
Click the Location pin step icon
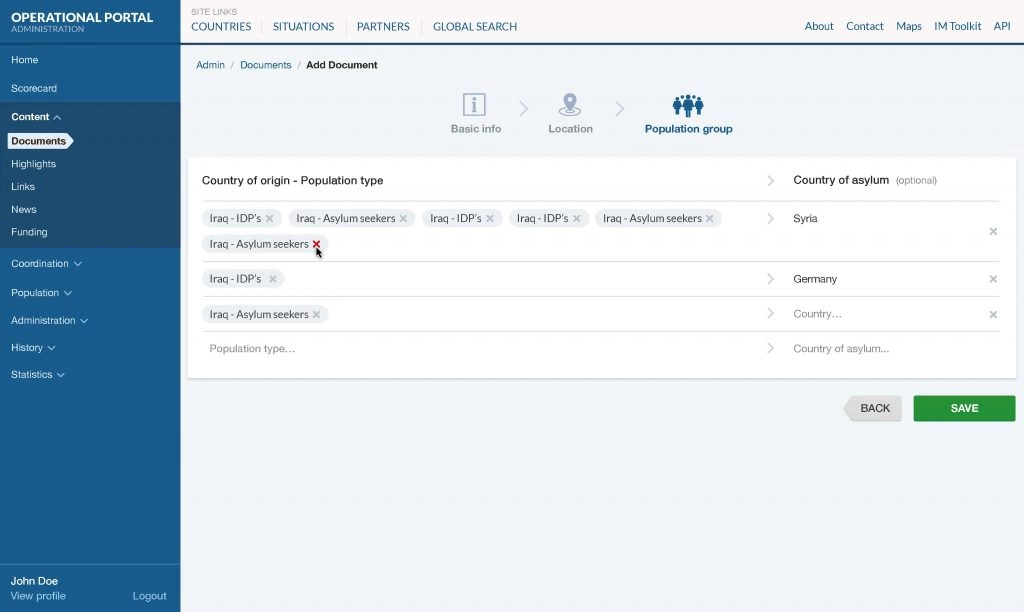point(570,105)
